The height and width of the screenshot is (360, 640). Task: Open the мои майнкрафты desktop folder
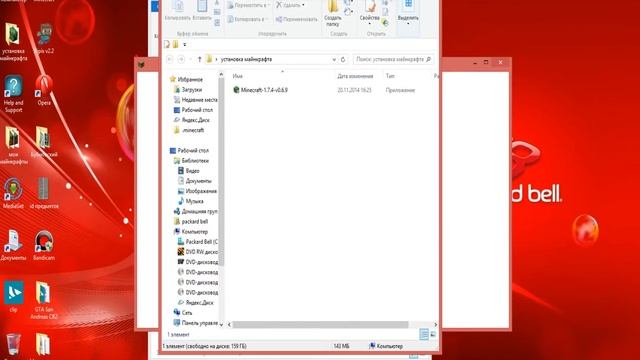13,145
